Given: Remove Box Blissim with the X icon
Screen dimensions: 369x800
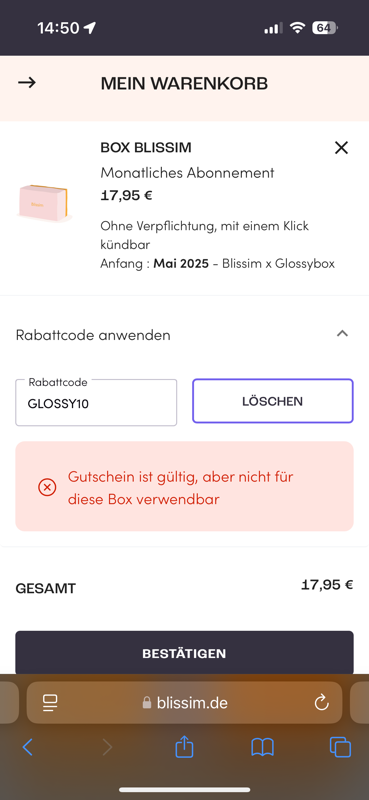Looking at the screenshot, I should 341,148.
